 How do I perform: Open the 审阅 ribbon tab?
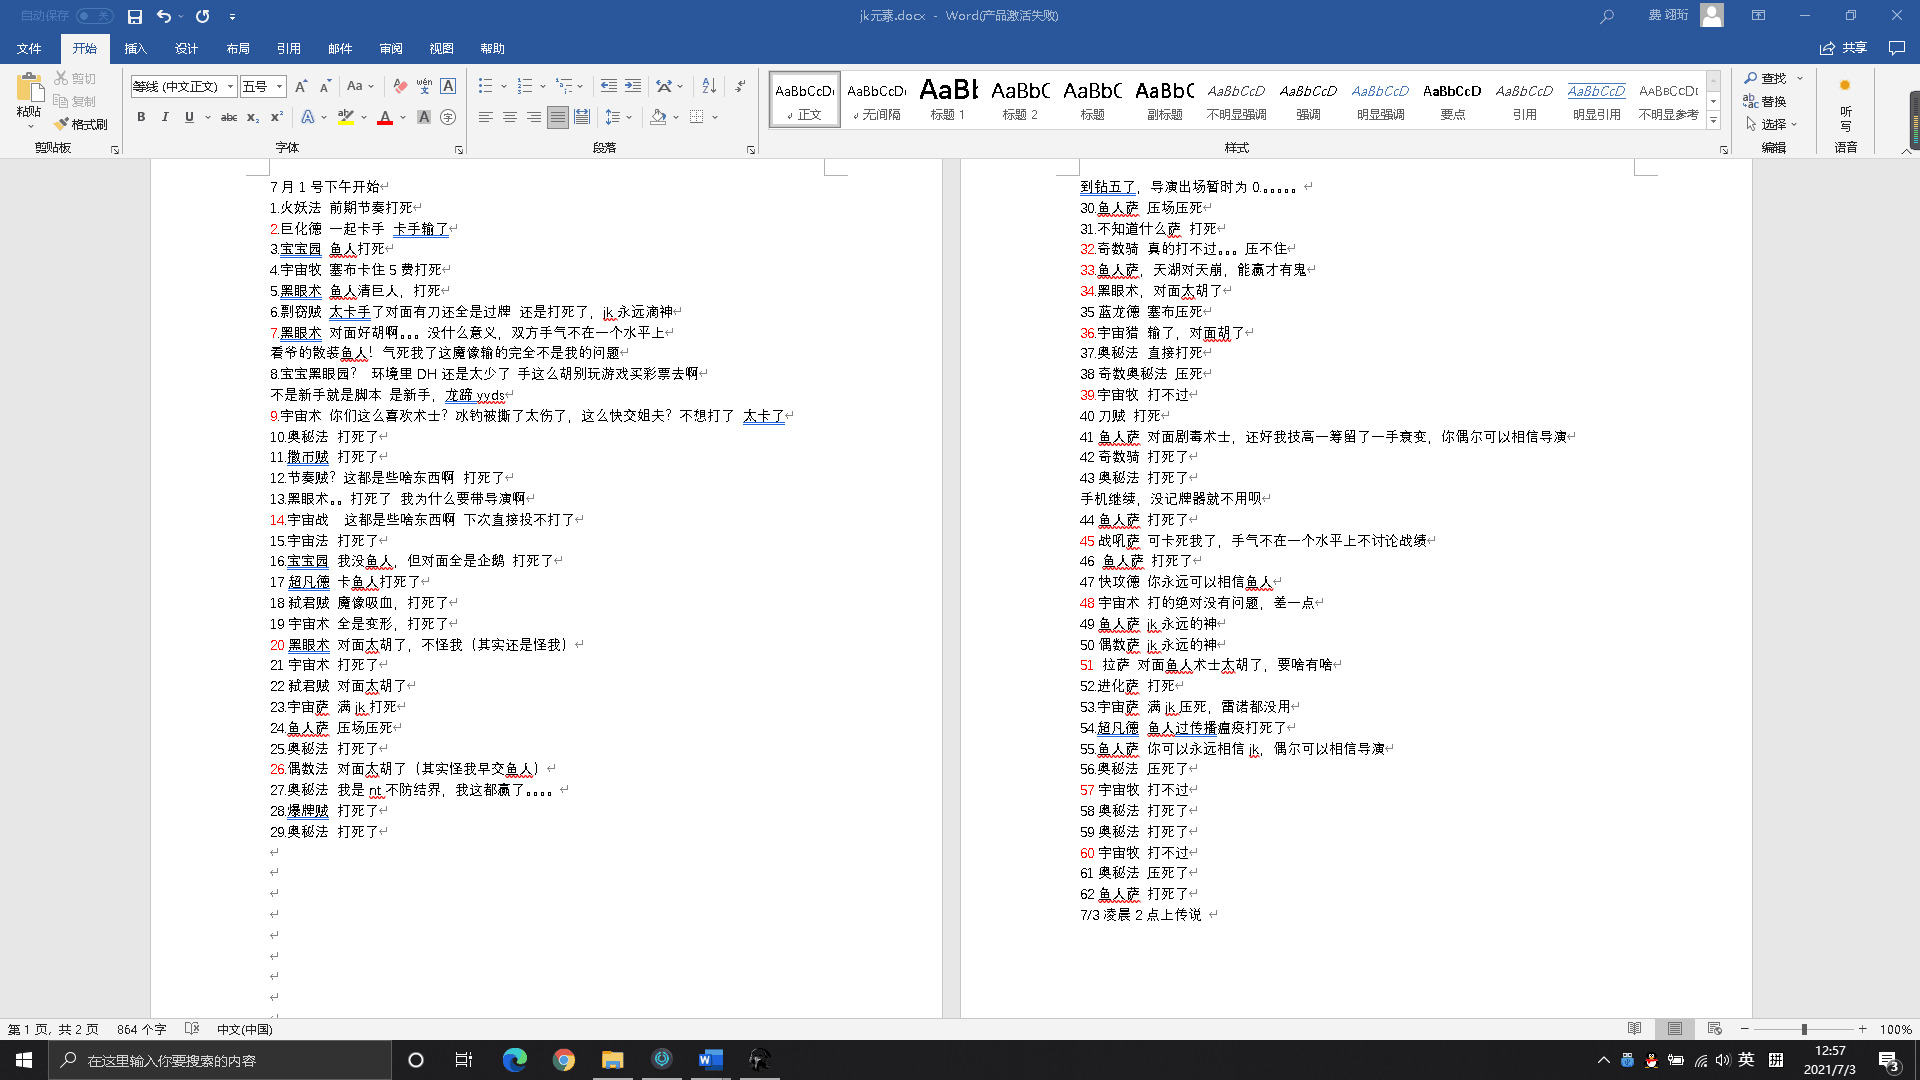click(390, 48)
